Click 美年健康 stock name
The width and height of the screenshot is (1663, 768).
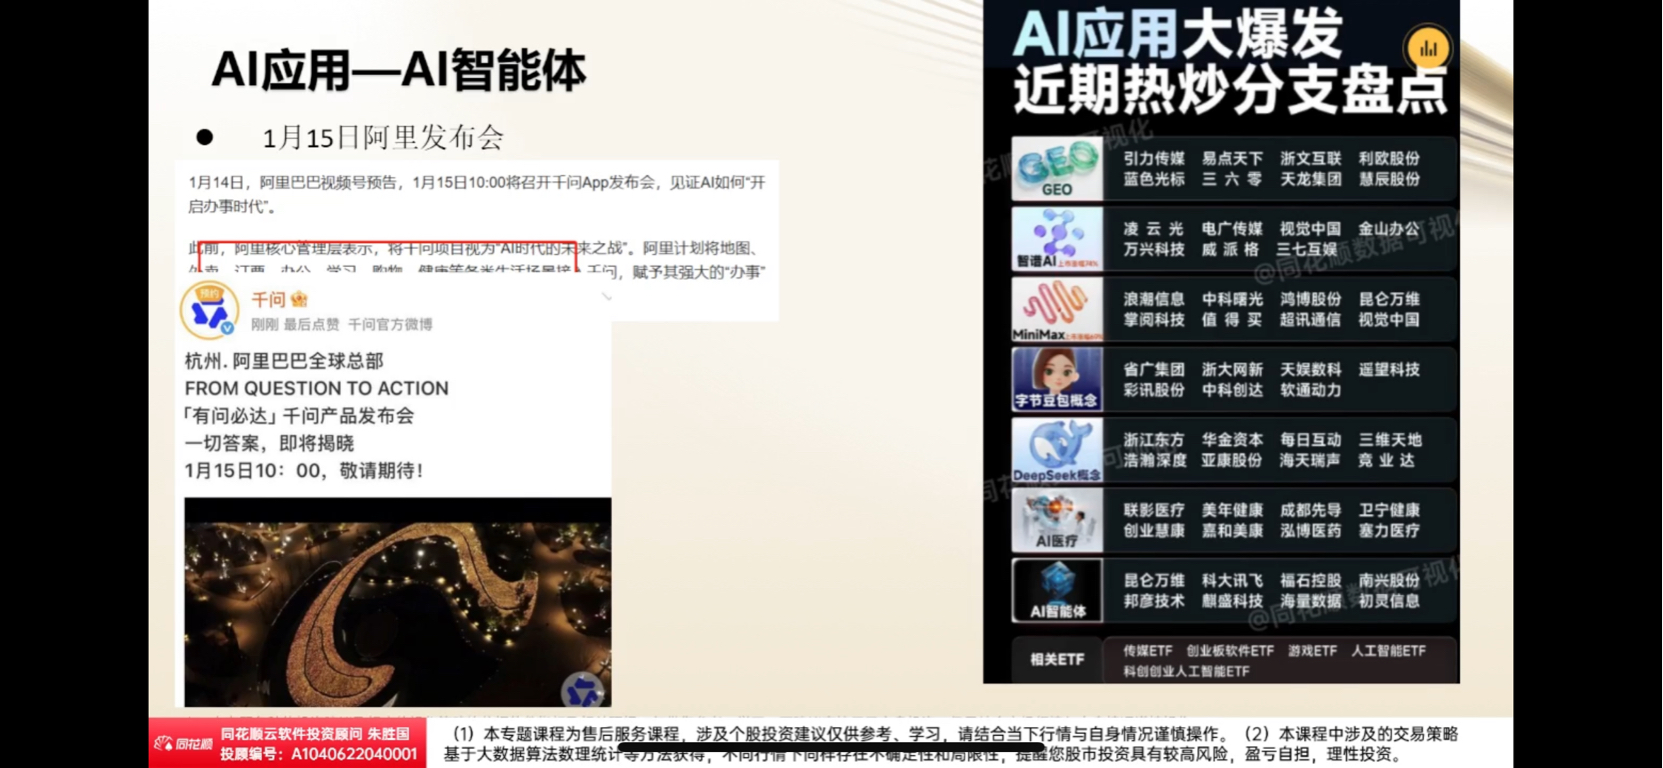click(x=1232, y=510)
